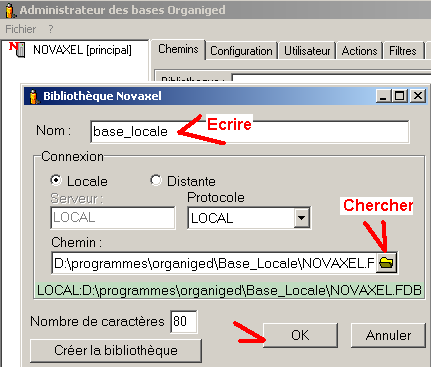Click the Administrateur des bases Organiged app icon
431x367 pixels.
[x=10, y=10]
